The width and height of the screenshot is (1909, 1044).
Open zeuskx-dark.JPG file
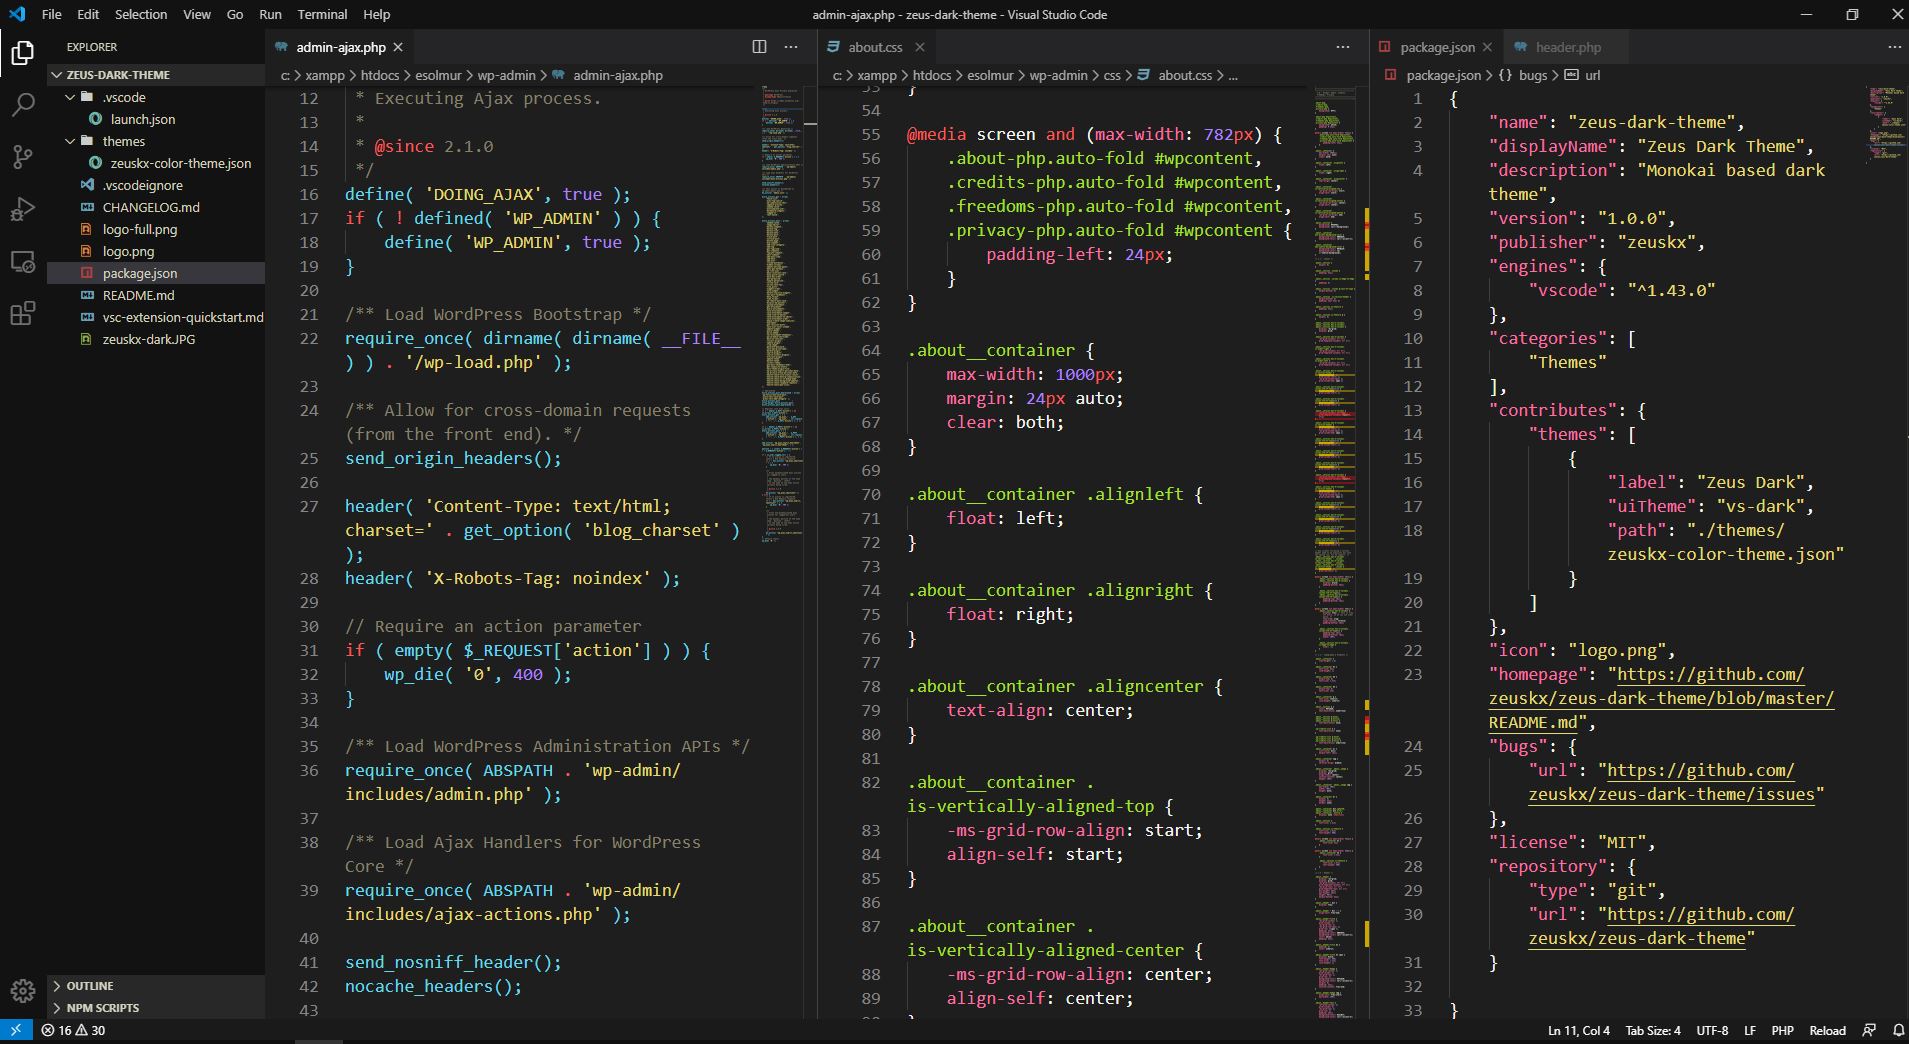pyautogui.click(x=155, y=339)
